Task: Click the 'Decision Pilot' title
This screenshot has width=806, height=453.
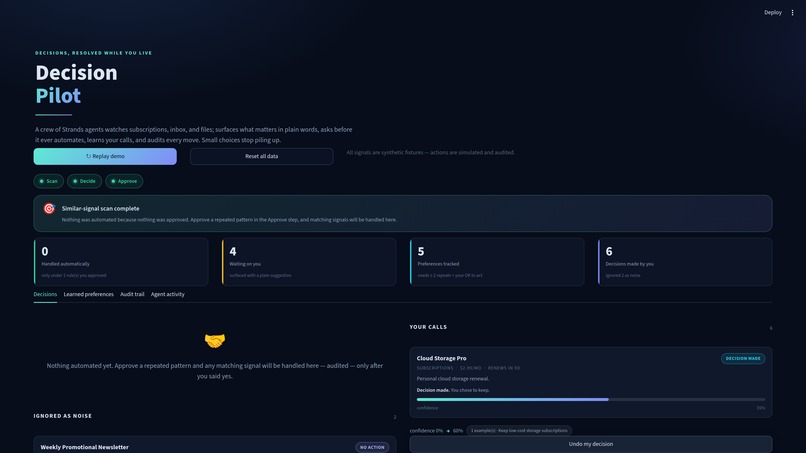Action: coord(76,84)
